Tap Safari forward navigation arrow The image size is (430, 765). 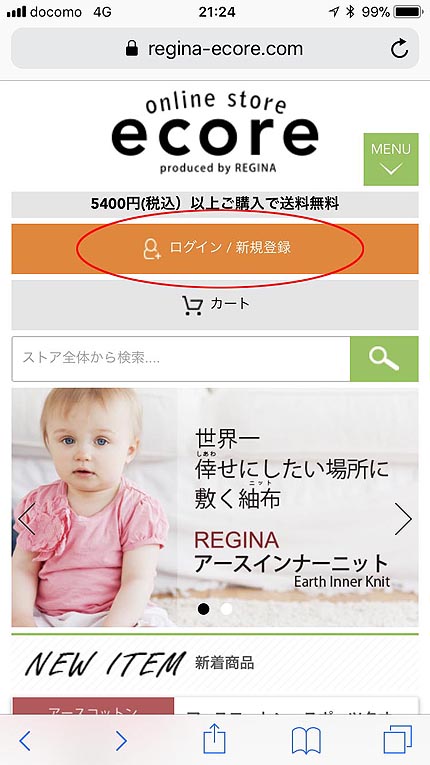point(121,741)
